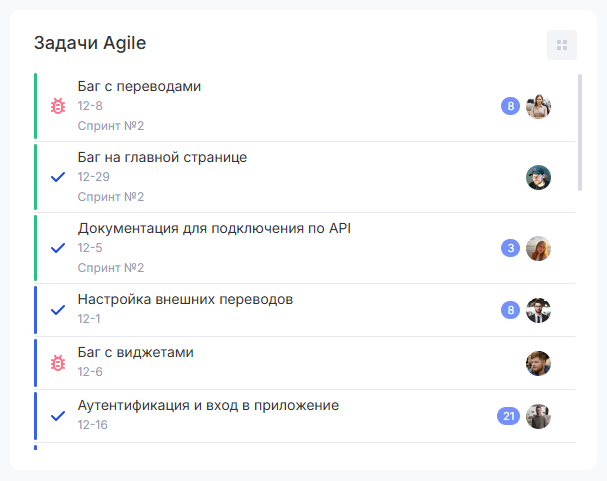Click the grid view icon in the header
The image size is (607, 481).
point(562,45)
